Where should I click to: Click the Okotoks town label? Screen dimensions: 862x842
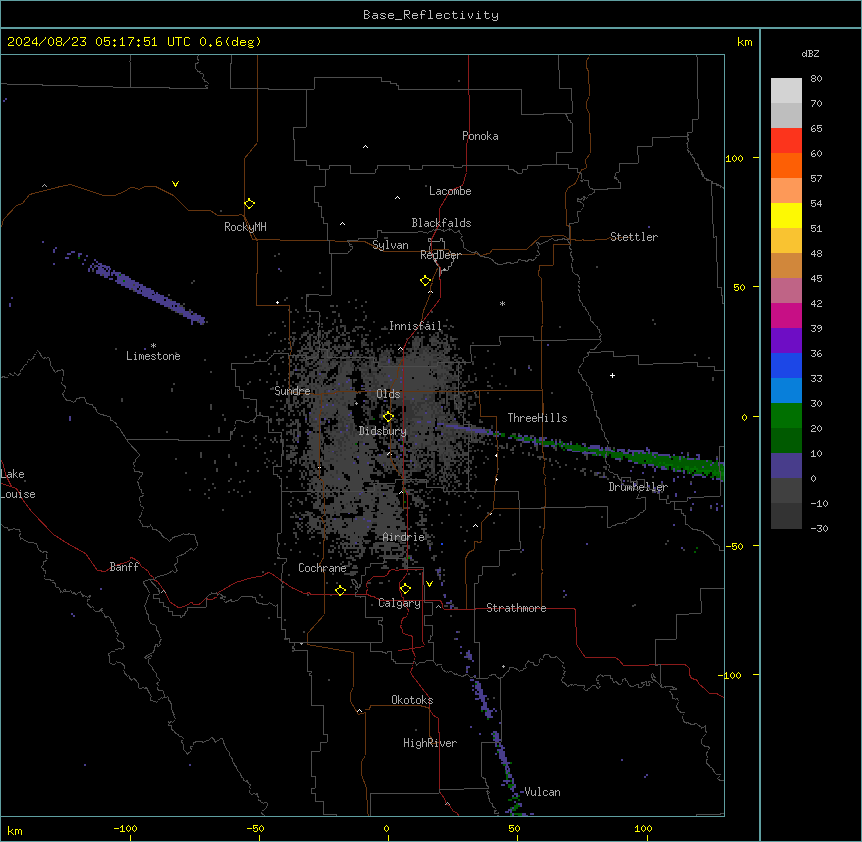412,700
